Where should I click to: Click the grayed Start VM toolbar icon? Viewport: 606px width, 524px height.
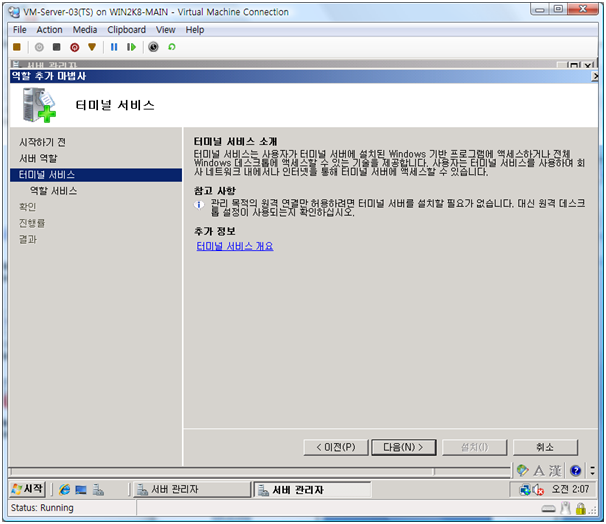(39, 47)
